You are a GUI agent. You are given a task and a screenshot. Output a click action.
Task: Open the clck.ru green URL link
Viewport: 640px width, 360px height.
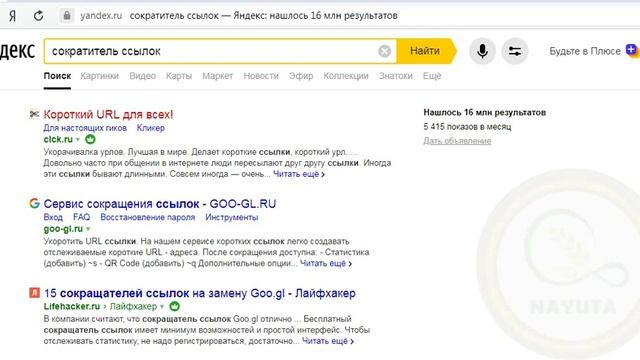pyautogui.click(x=58, y=139)
